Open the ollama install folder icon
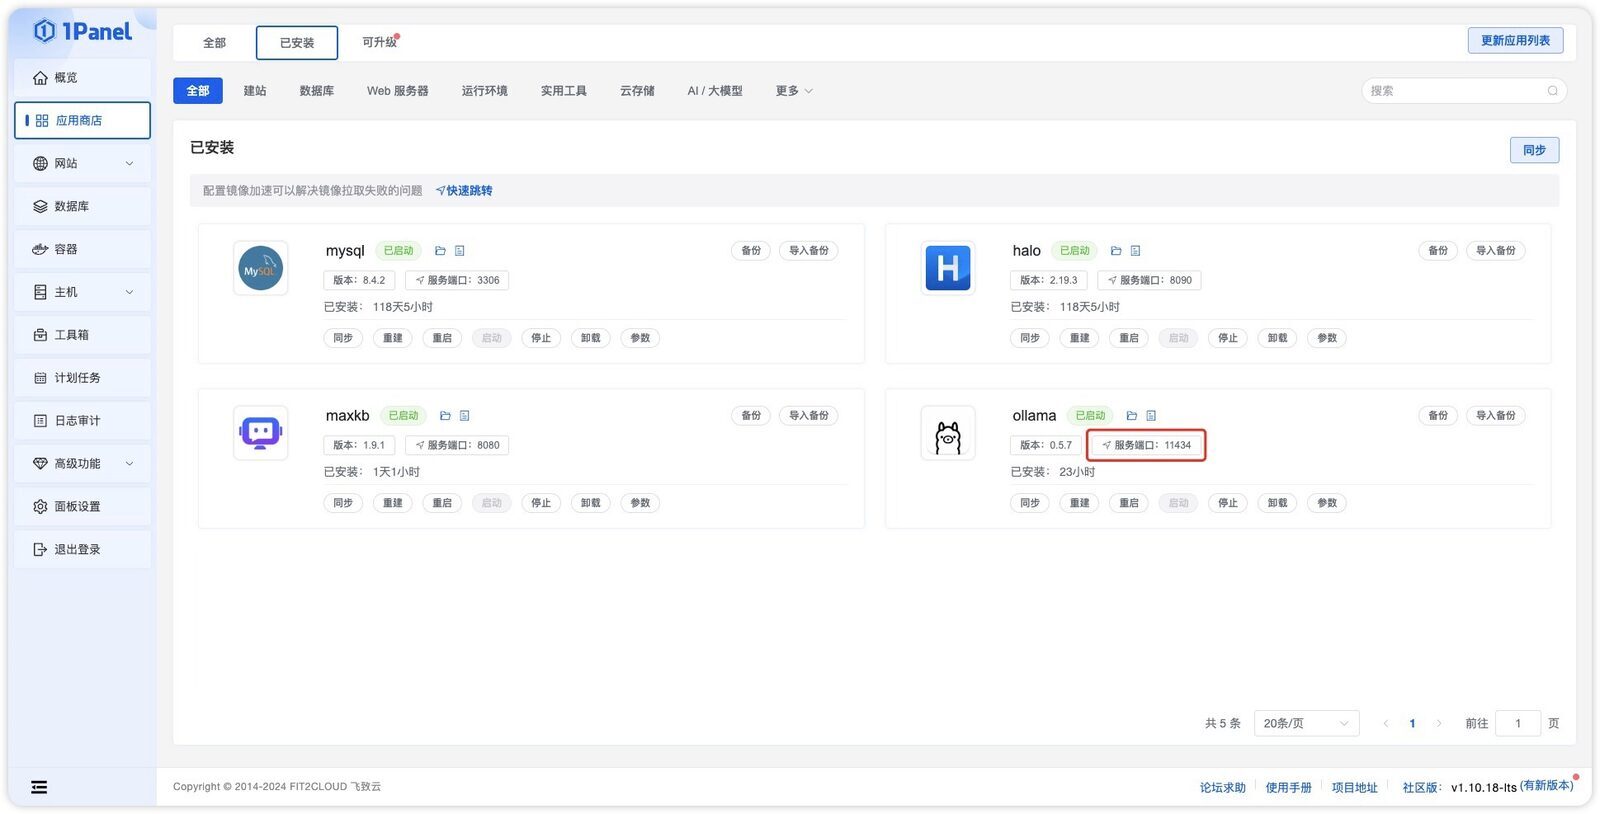The height and width of the screenshot is (814, 1600). click(1132, 416)
